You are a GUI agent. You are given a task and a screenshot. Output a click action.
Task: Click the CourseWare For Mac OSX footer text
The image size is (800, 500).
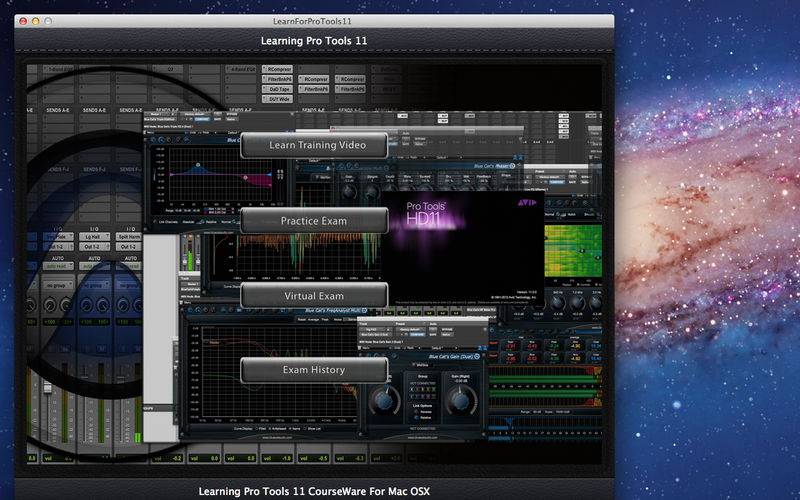point(314,491)
